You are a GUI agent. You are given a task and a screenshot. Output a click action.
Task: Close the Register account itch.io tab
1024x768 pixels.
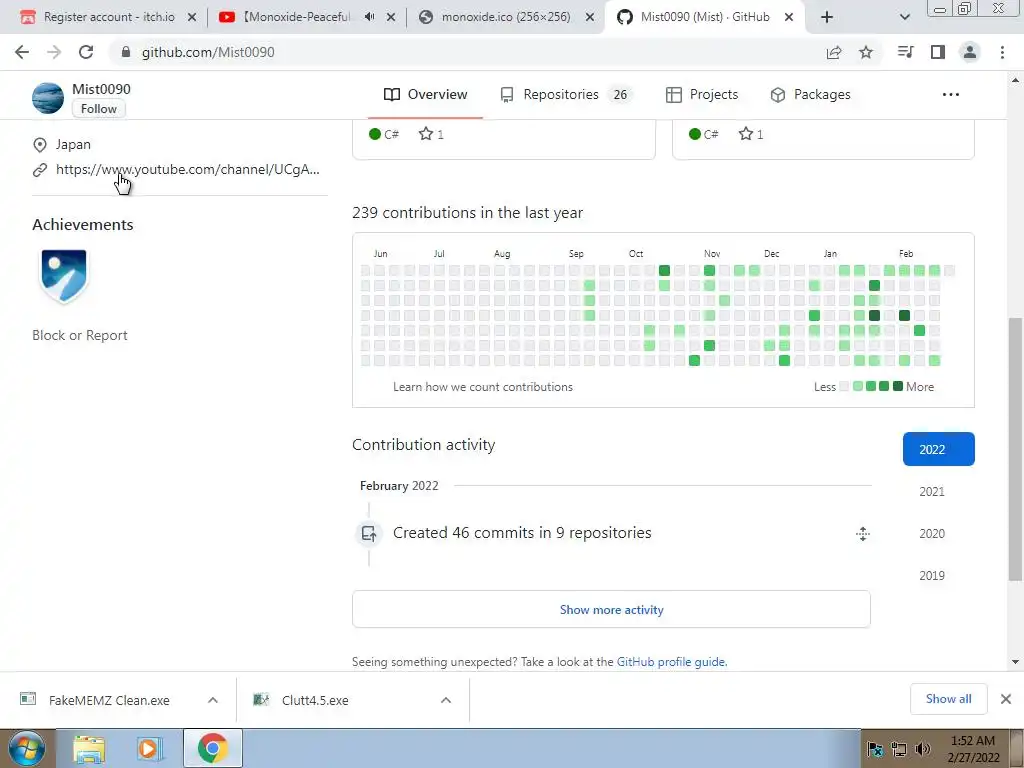192,18
